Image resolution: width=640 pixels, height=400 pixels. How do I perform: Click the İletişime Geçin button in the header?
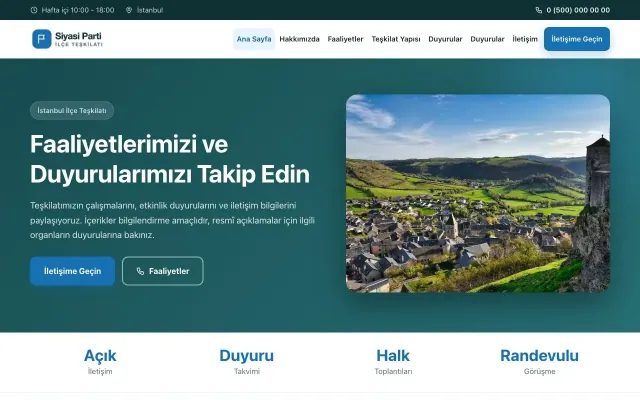(577, 39)
